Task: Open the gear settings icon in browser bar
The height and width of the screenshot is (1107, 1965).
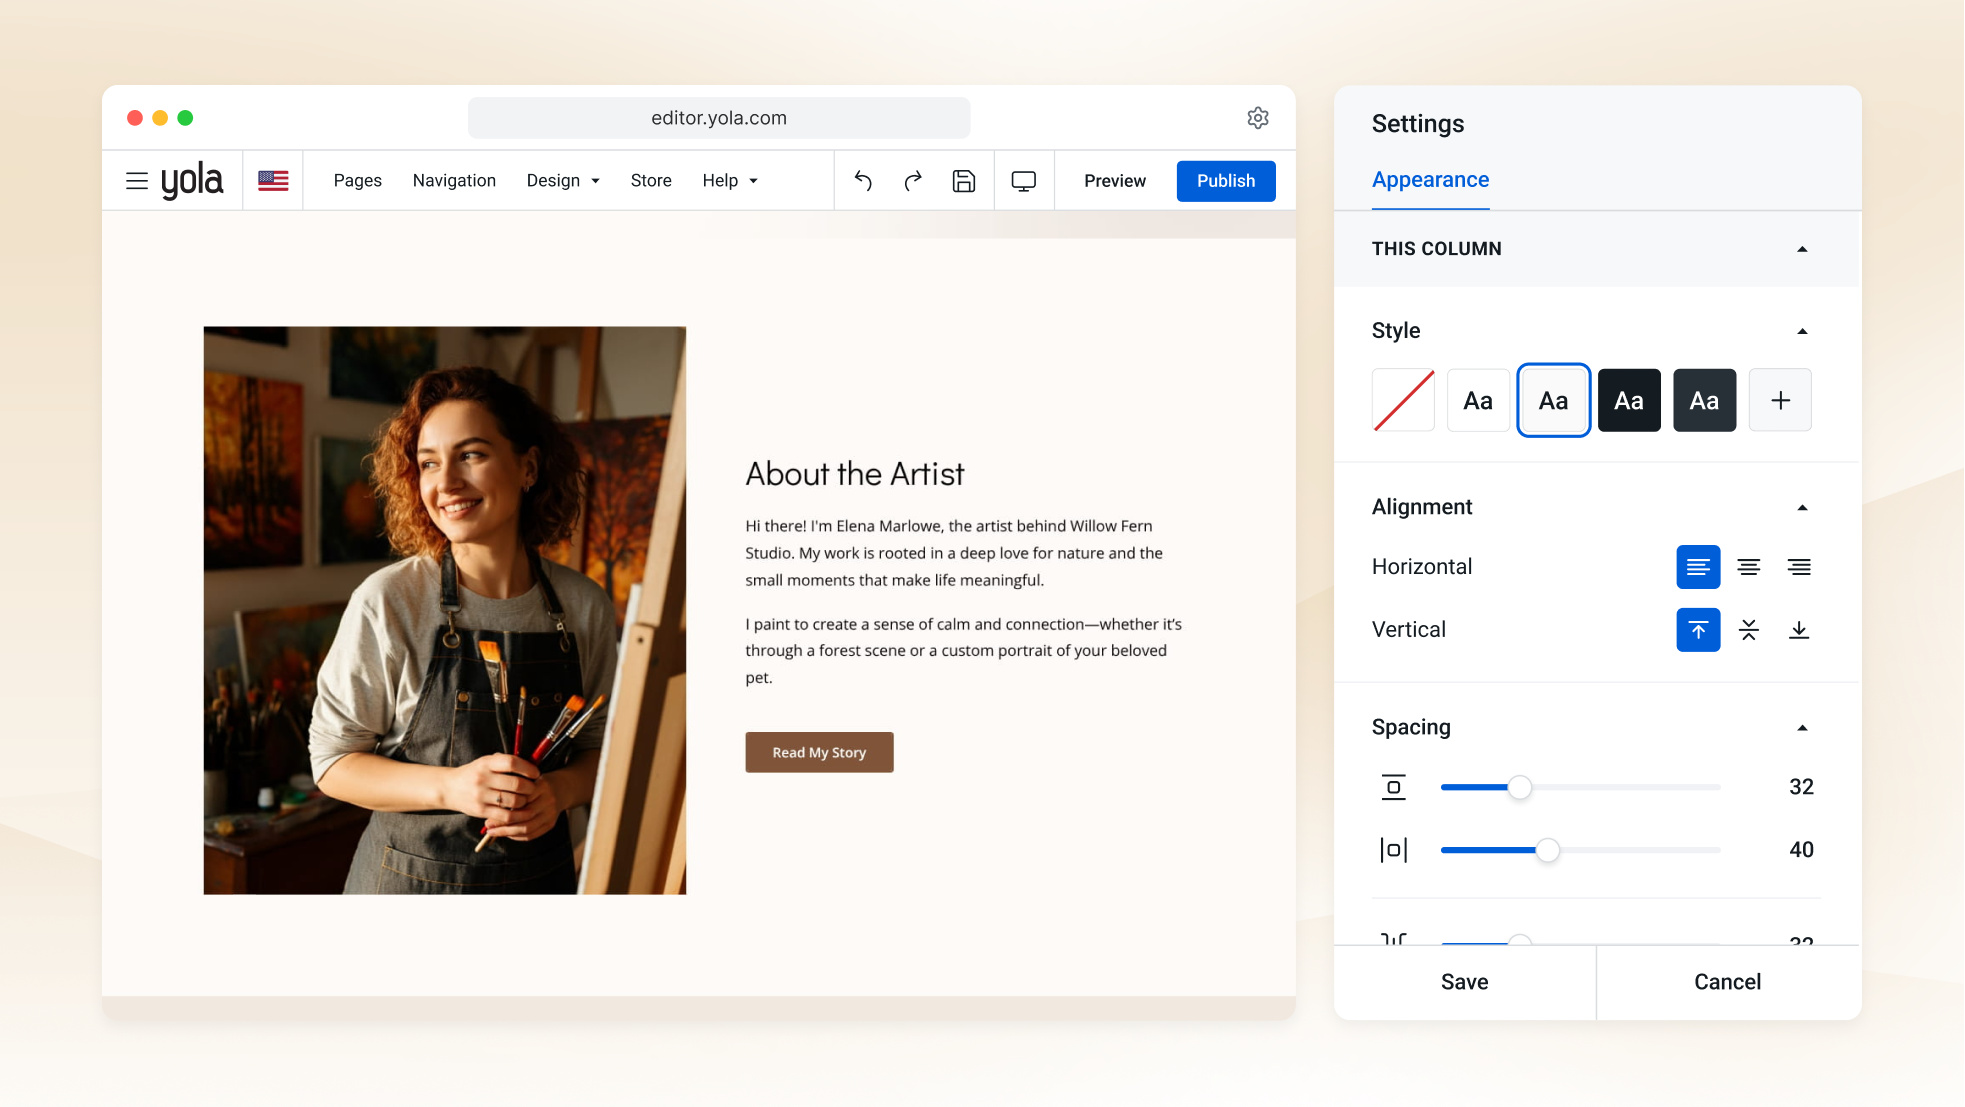Action: 1258,118
